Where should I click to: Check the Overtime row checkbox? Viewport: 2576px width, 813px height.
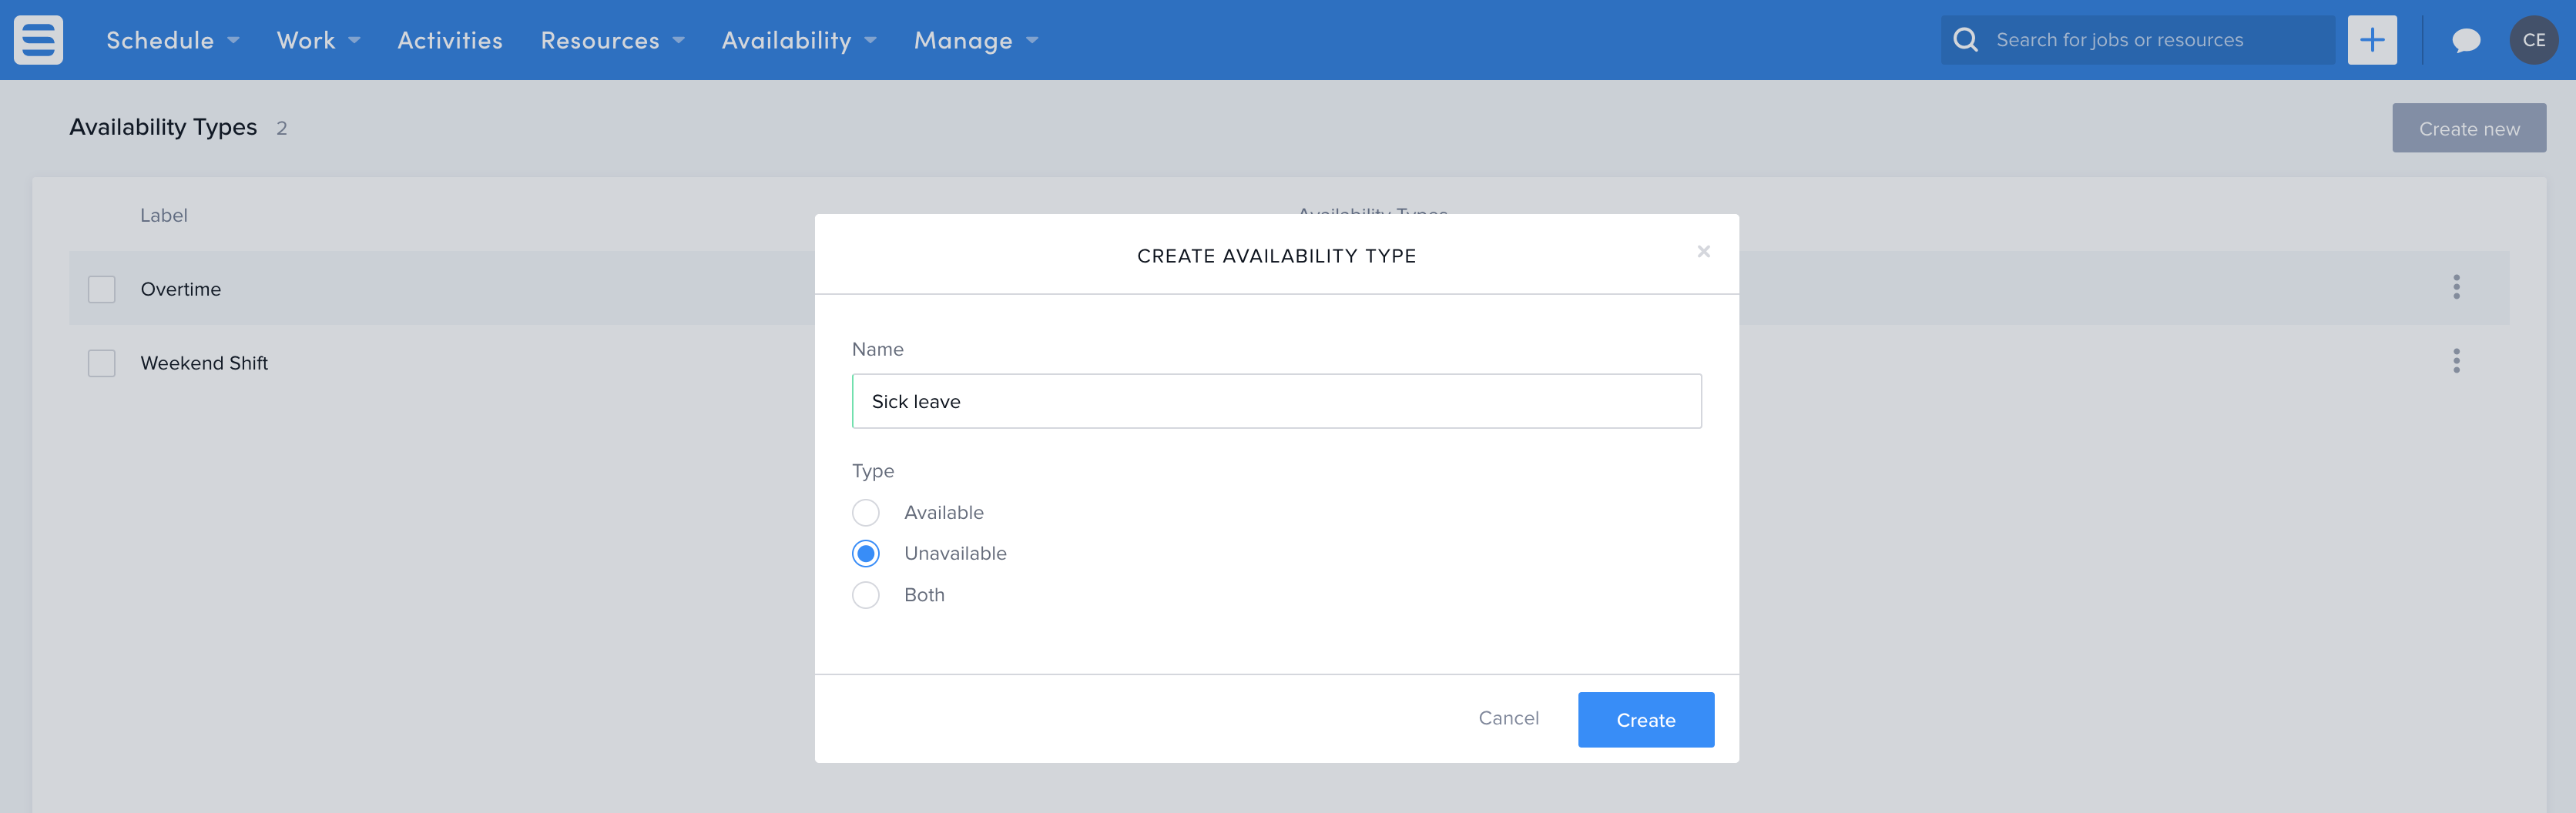tap(102, 289)
